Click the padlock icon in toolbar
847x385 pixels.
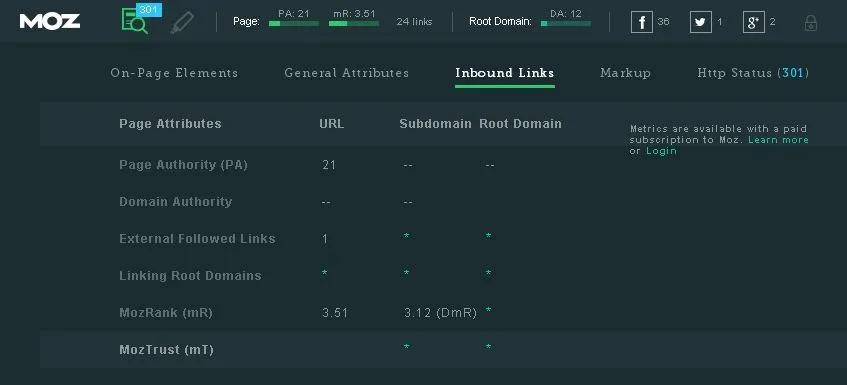[810, 23]
